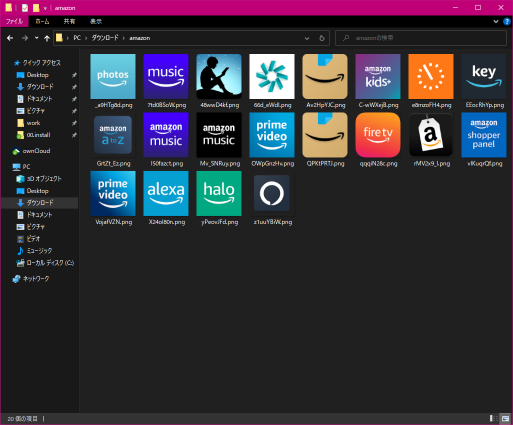This screenshot has width=513, height=425.
Task: Switch to large icons view in status bar
Action: [505, 418]
